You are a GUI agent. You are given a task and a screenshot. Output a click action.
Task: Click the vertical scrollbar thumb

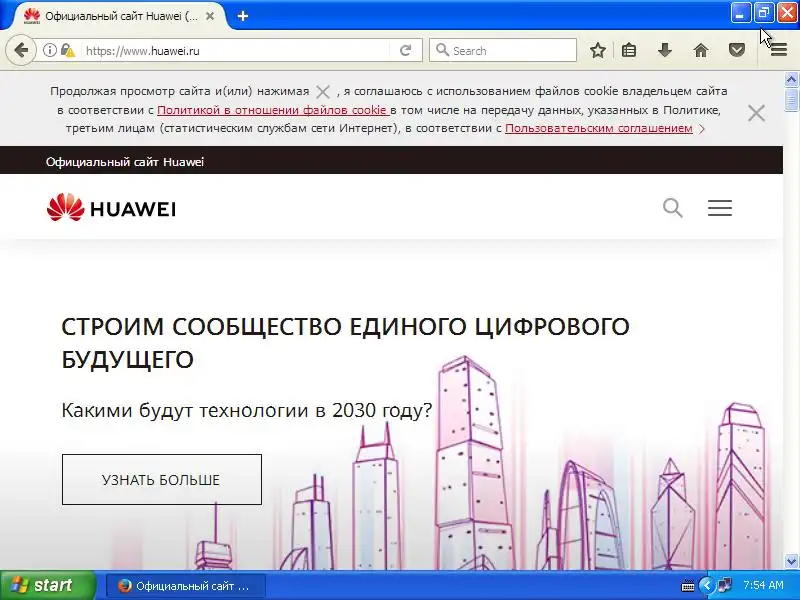click(x=791, y=99)
